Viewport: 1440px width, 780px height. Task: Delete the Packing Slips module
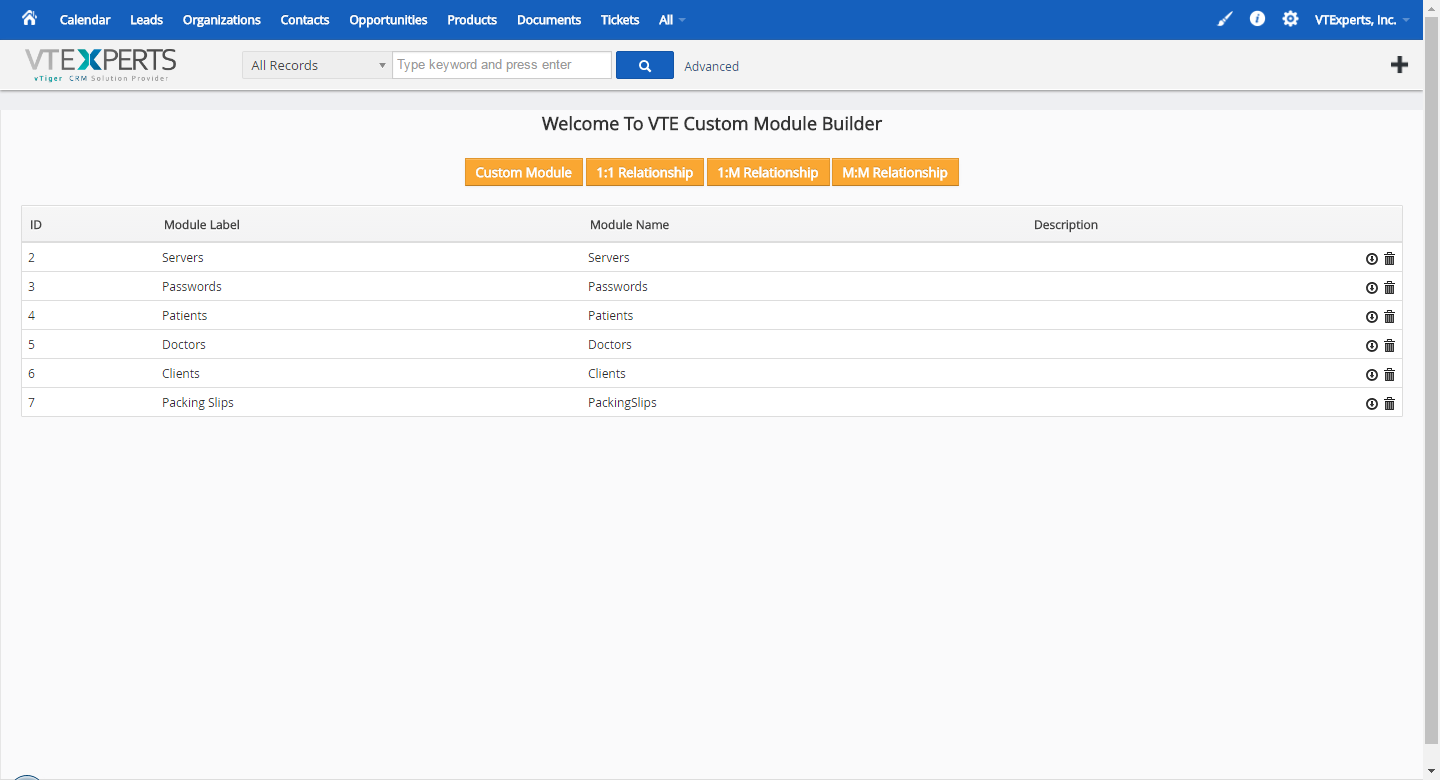coord(1389,404)
